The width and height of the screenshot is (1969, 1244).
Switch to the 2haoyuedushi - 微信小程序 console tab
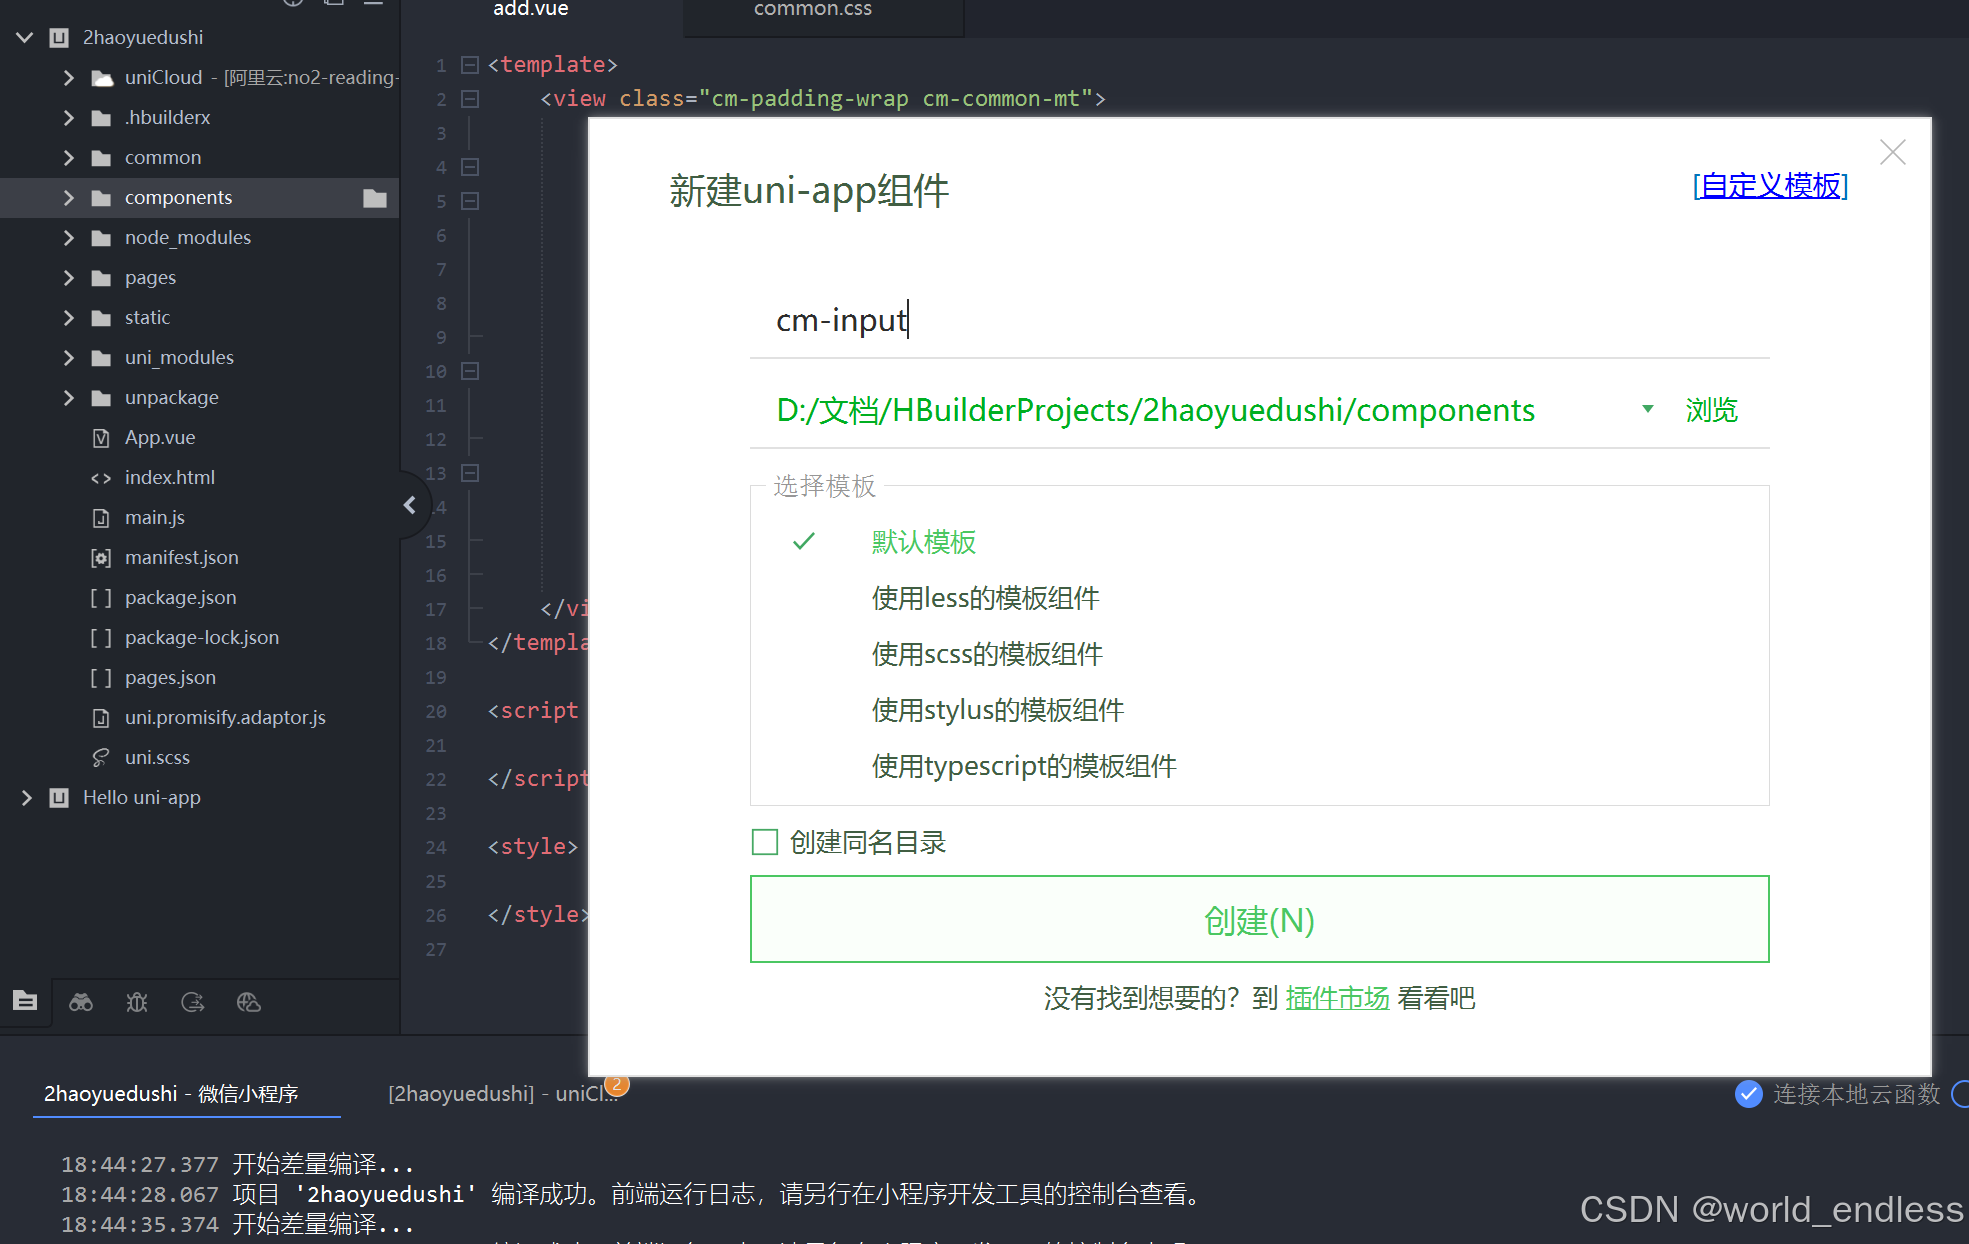pyautogui.click(x=170, y=1093)
